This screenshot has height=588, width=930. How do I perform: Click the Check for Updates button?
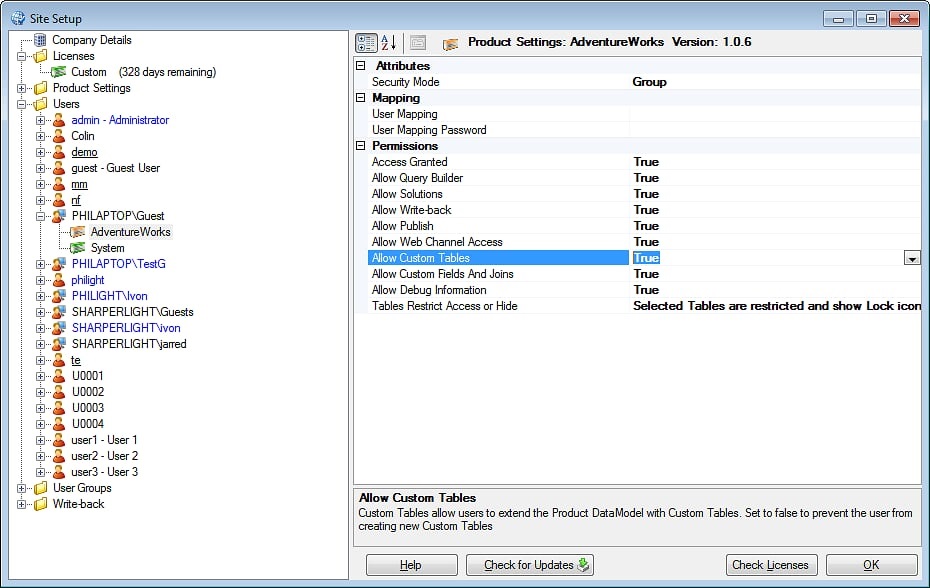530,565
